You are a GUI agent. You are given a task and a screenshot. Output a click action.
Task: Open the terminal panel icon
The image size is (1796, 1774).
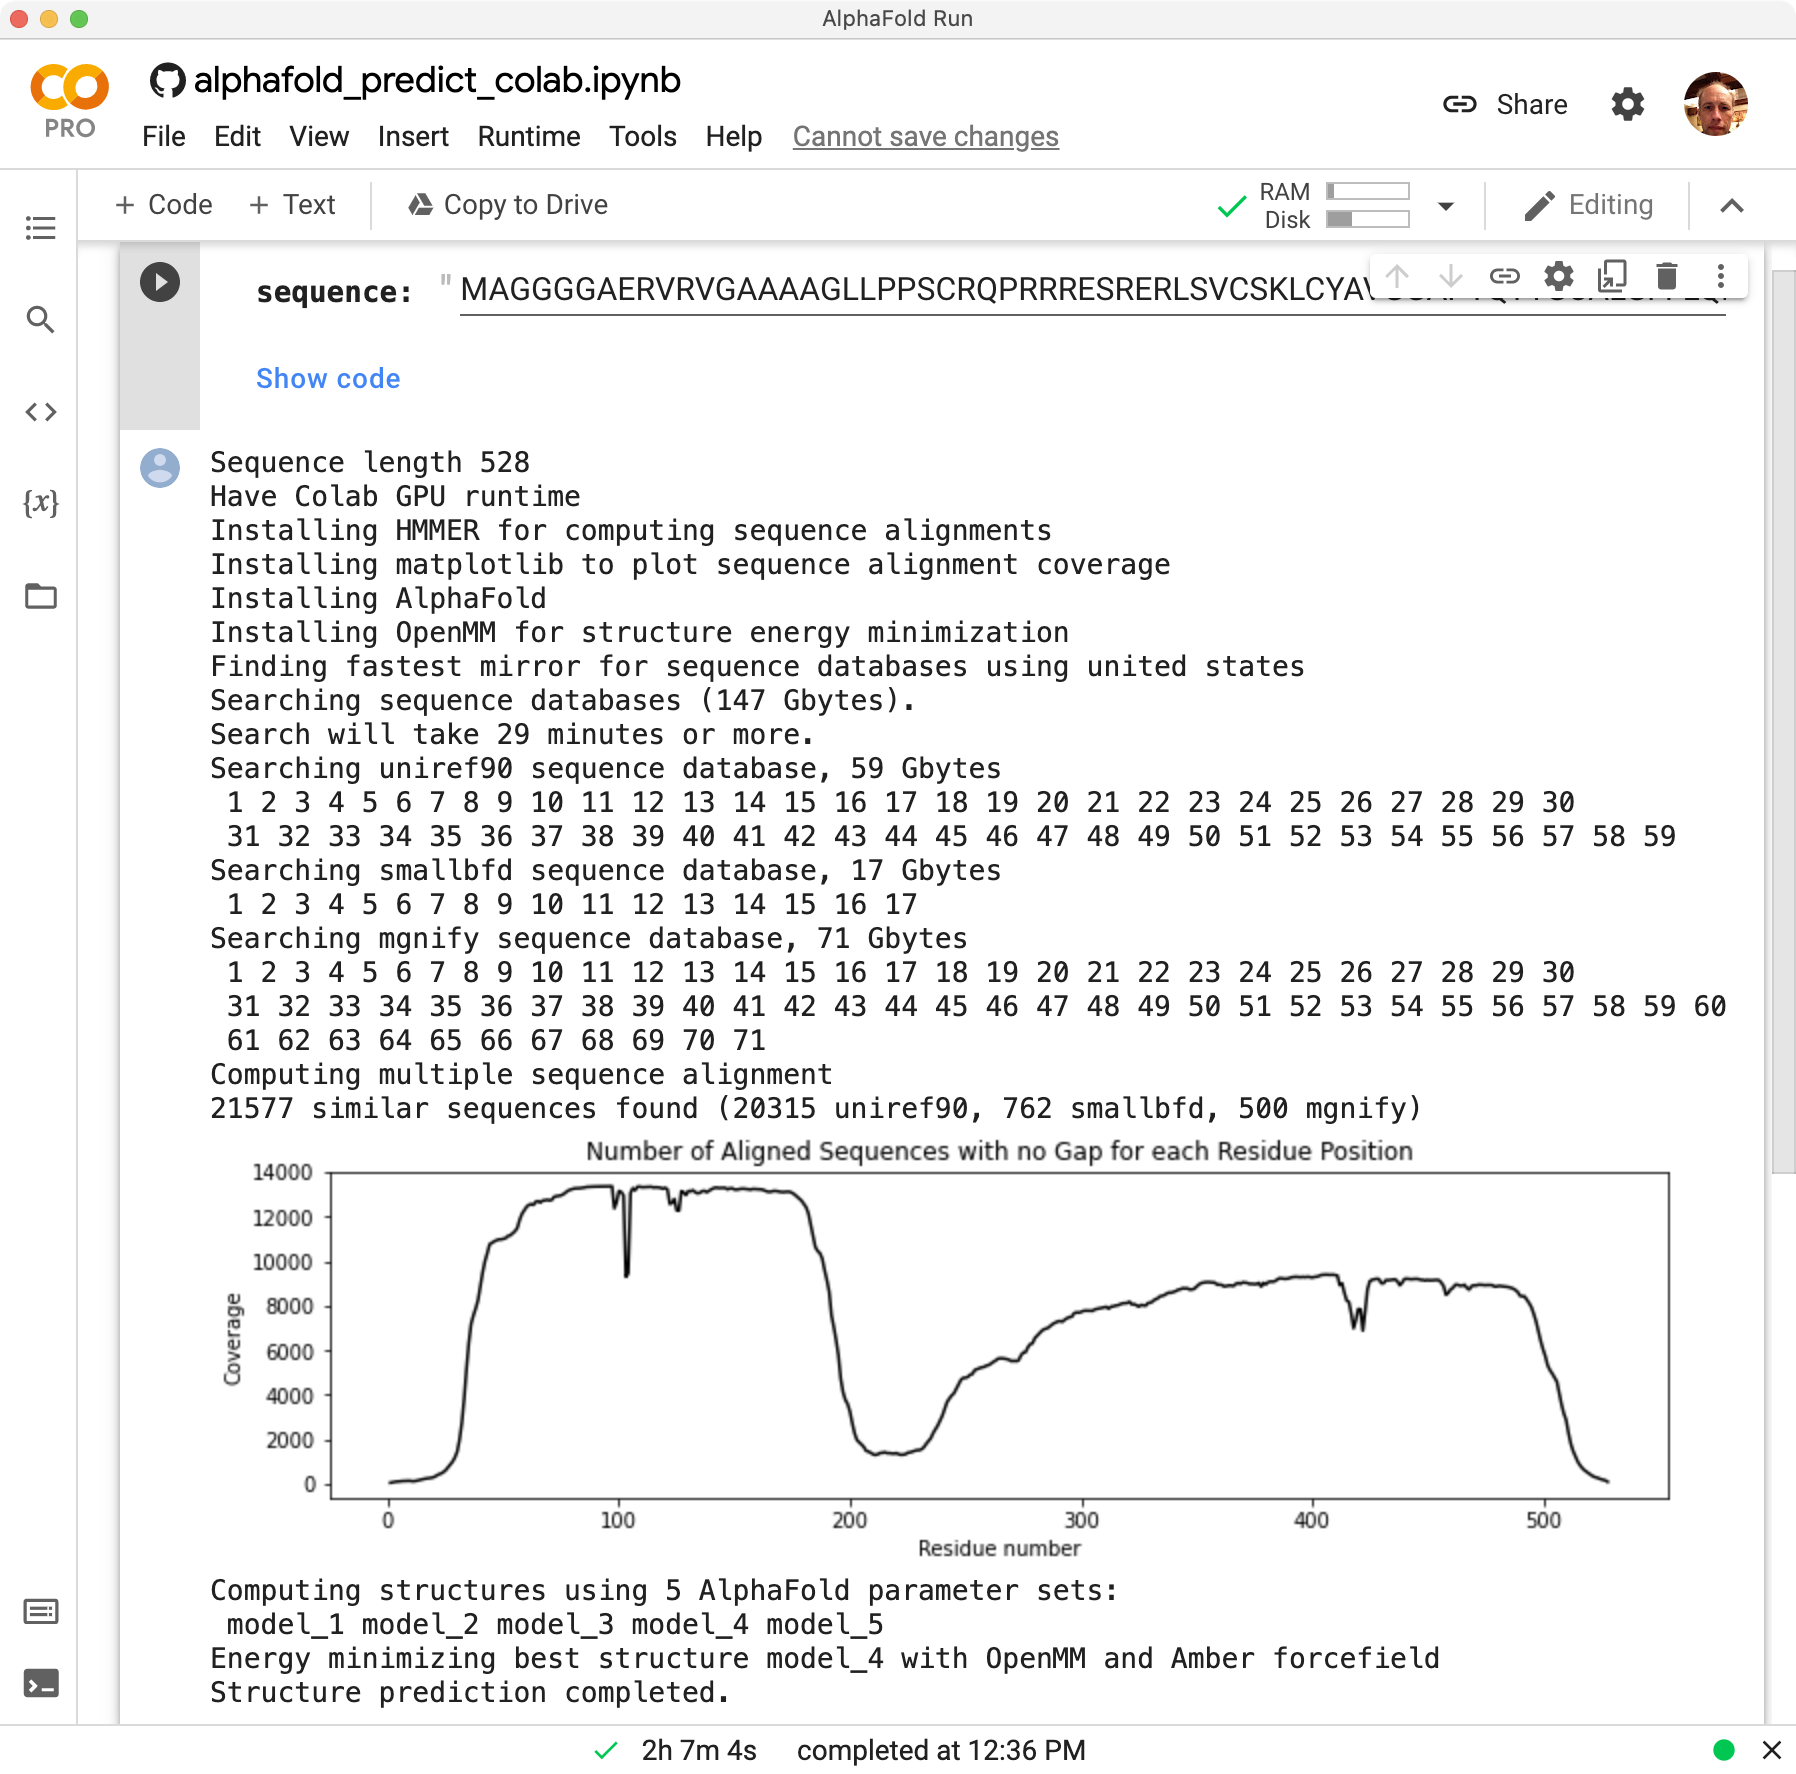[x=41, y=1684]
